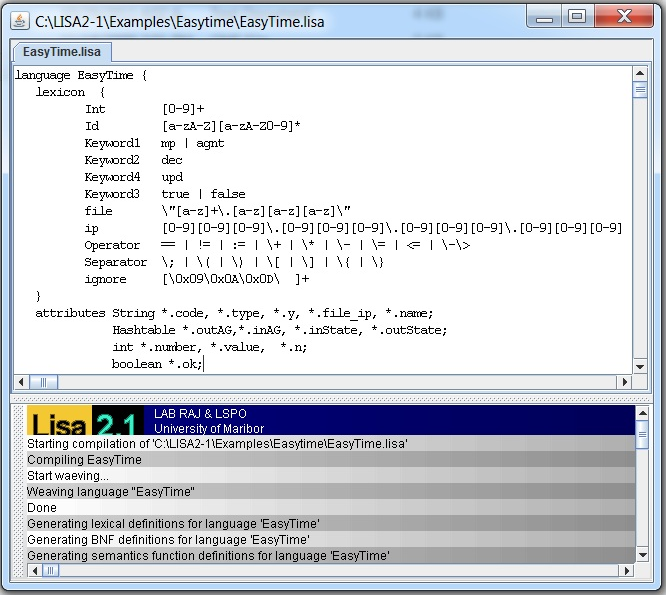
Task: Click the 'boolean *.ok;' line
Action: [158, 364]
